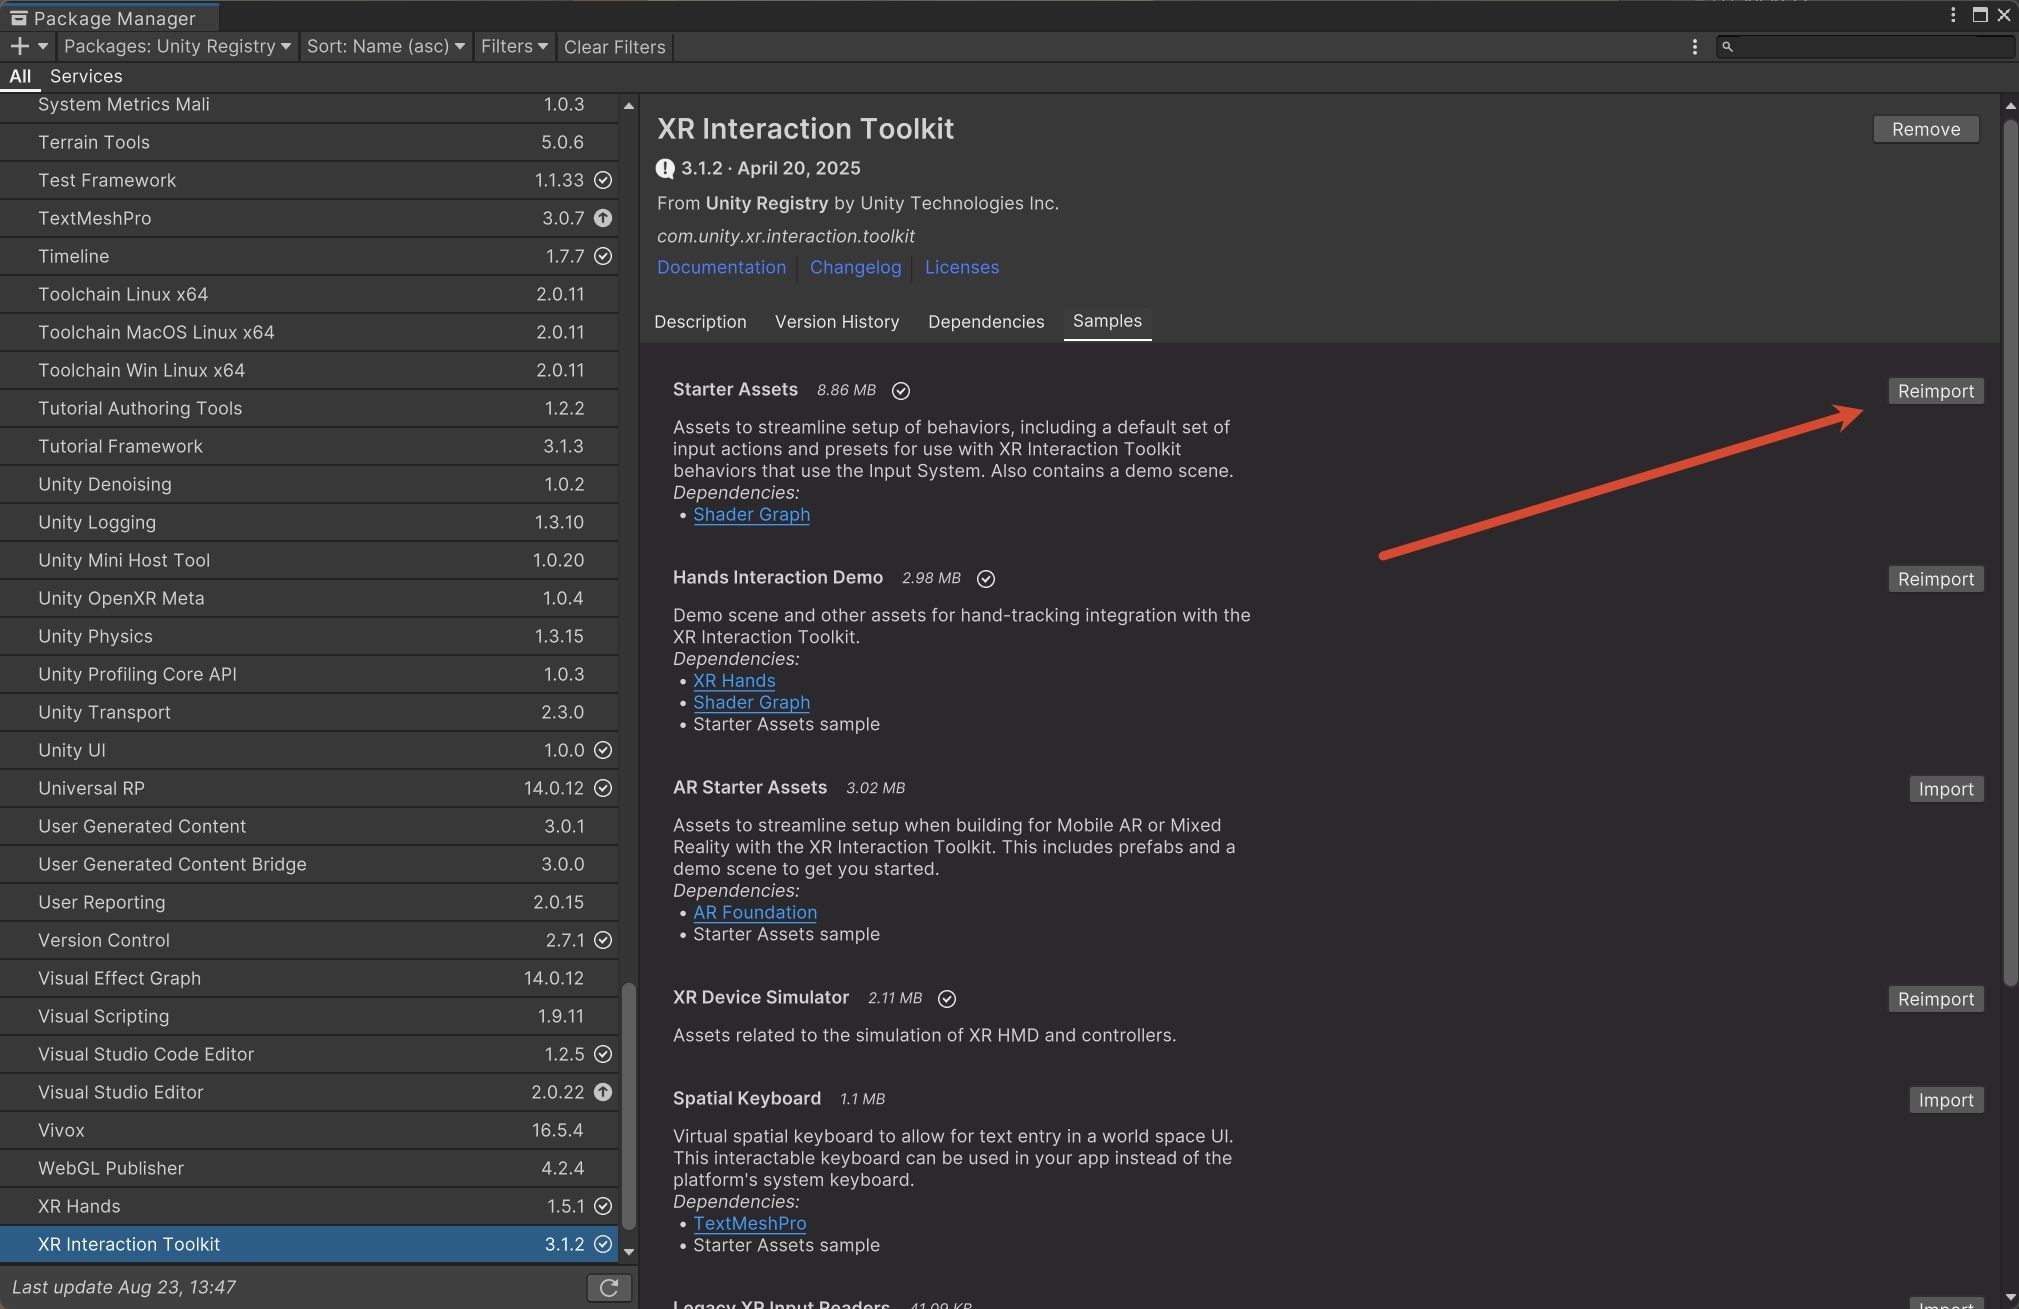Image resolution: width=2019 pixels, height=1309 pixels.
Task: Click the package list scroll-down arrow
Action: [x=629, y=1251]
